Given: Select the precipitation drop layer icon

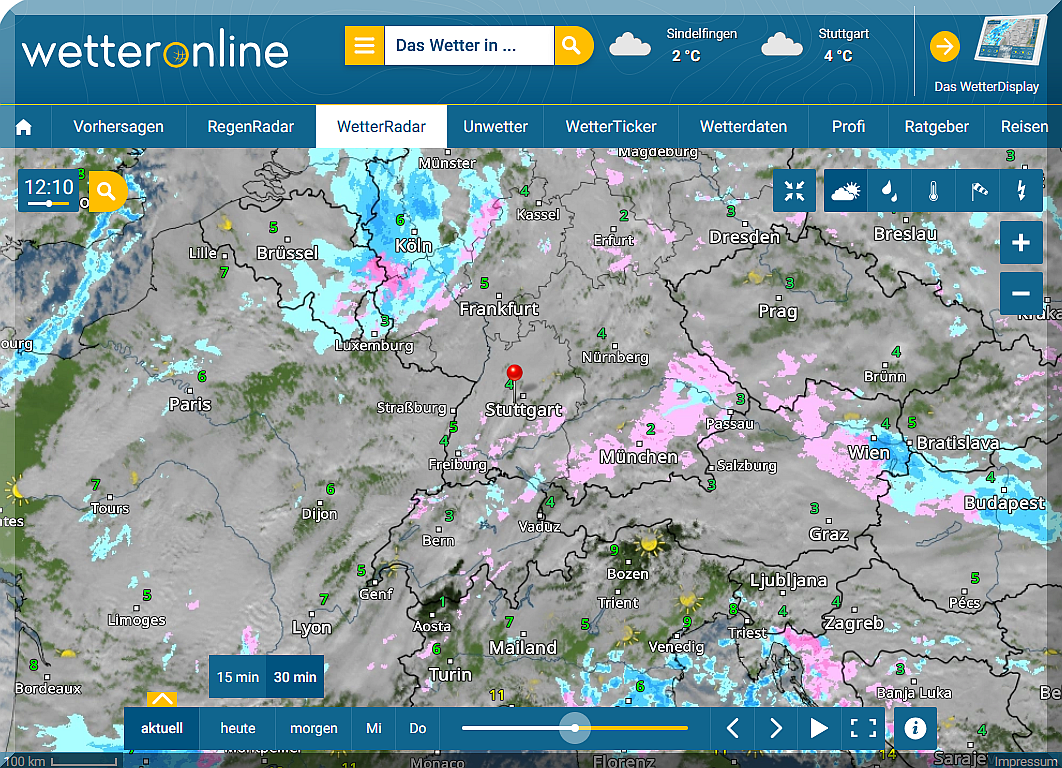Looking at the screenshot, I should pyautogui.click(x=889, y=191).
